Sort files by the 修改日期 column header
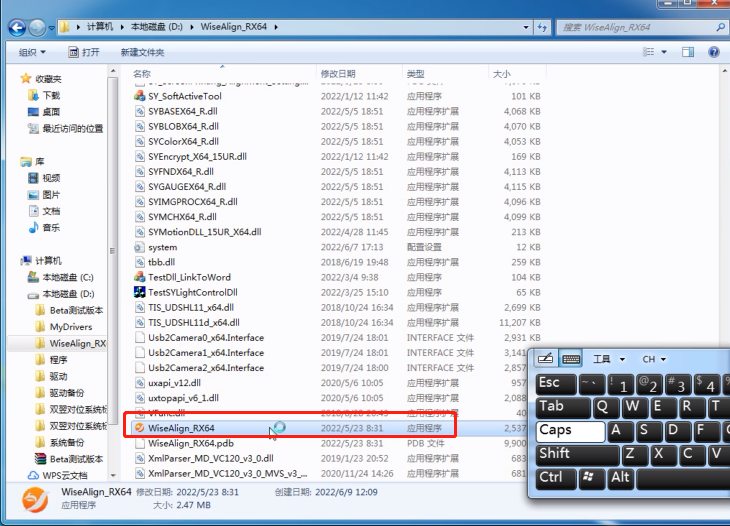The image size is (730, 526). click(338, 74)
